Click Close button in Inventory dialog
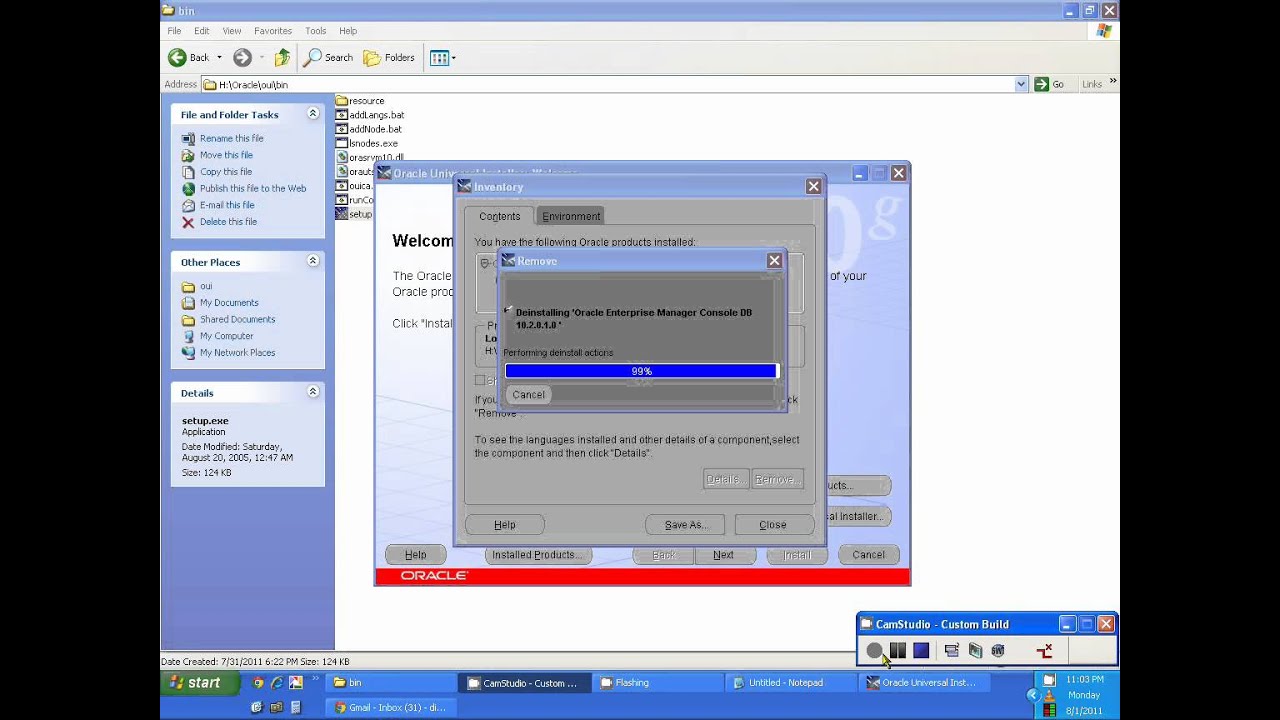The width and height of the screenshot is (1280, 720). [x=773, y=525]
